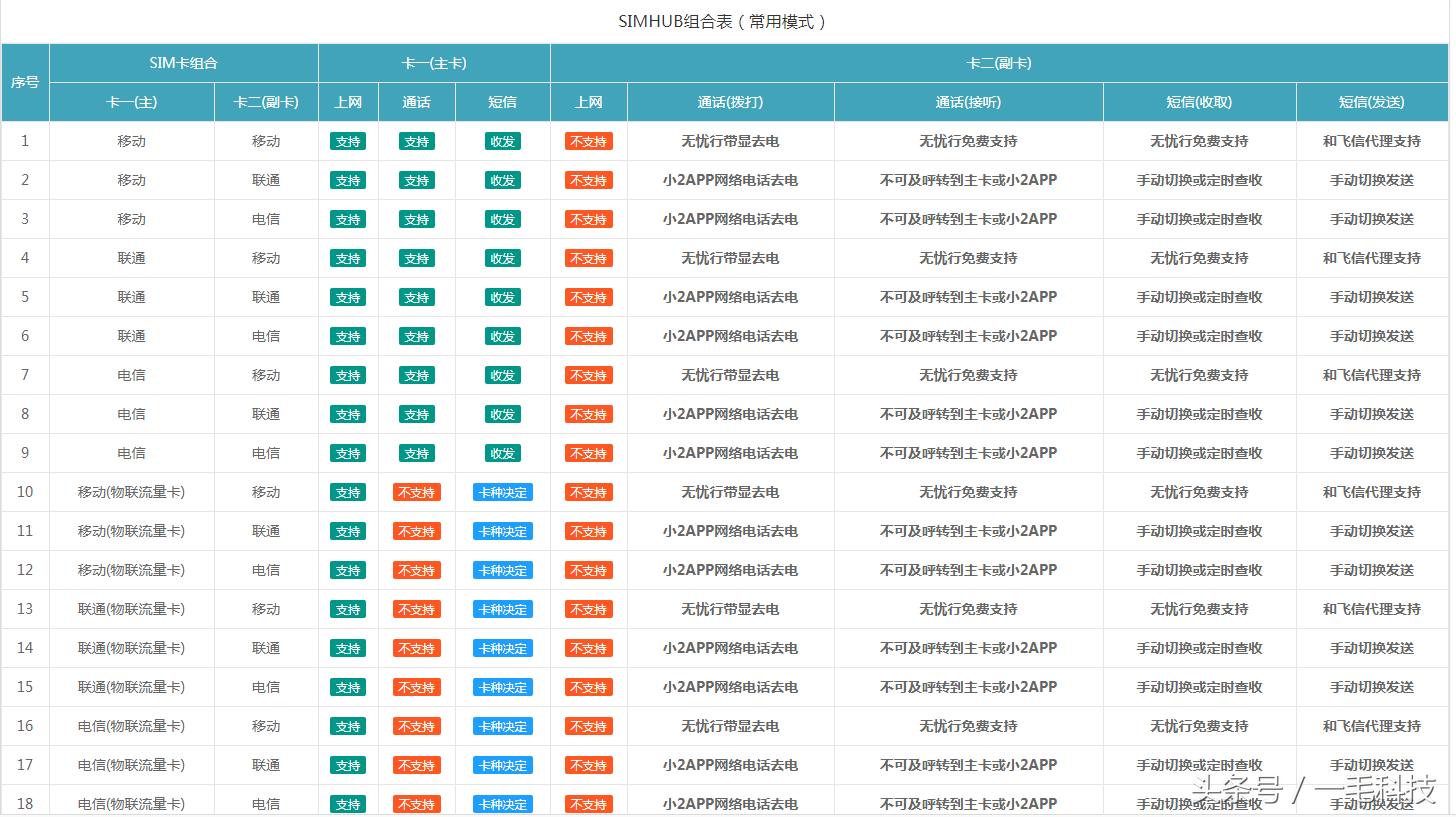Screen dimensions: 1456x817
Task: Click the 通话(拨打) column header
Action: pyautogui.click(x=731, y=102)
